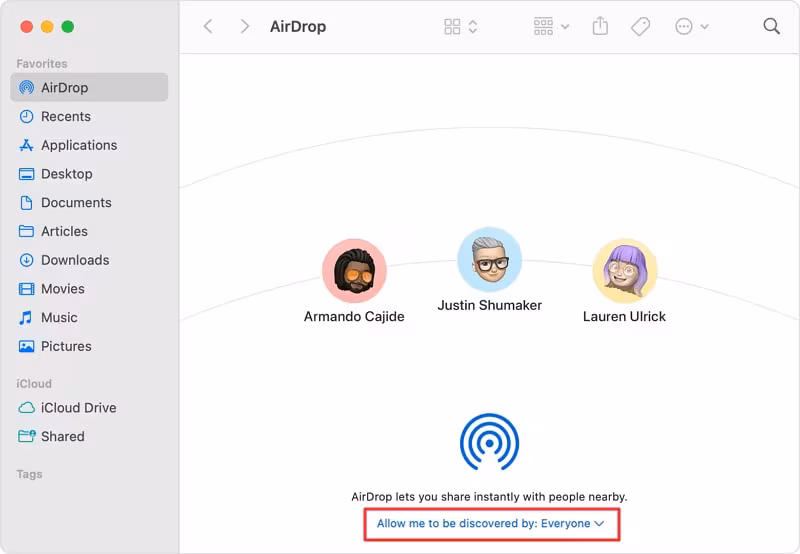Open Recents in the sidebar

pos(89,116)
